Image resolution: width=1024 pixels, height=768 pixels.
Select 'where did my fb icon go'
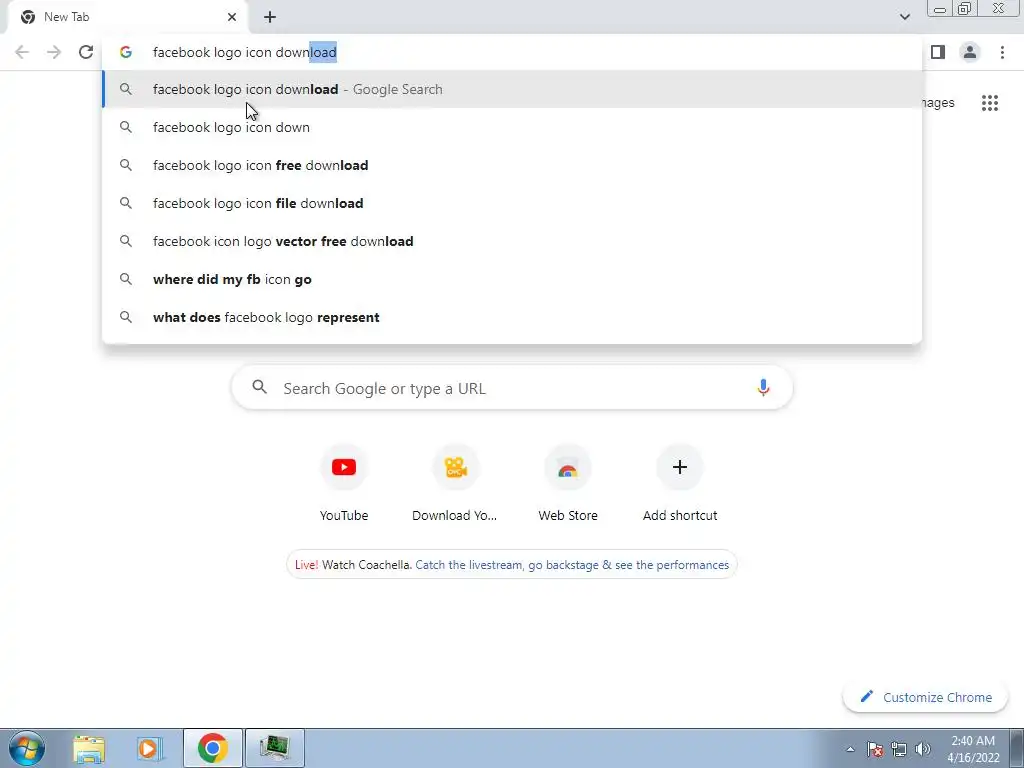(x=512, y=279)
